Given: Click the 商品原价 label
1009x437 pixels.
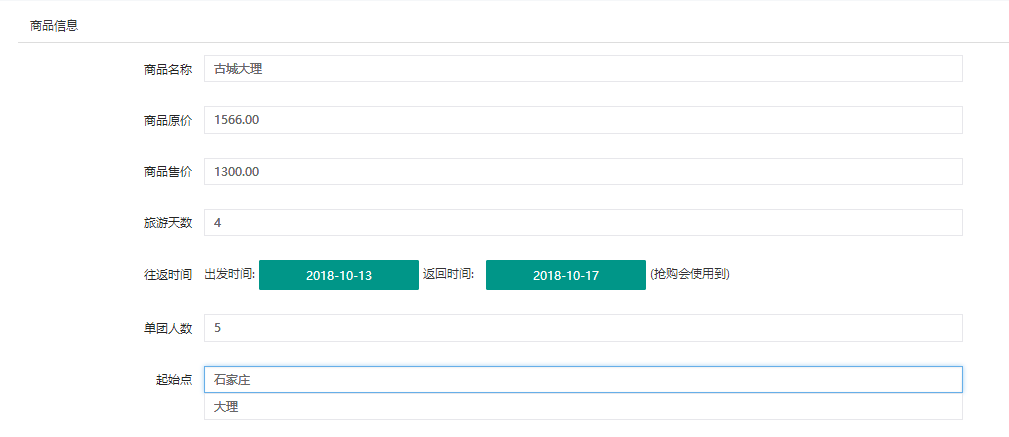Looking at the screenshot, I should [167, 121].
